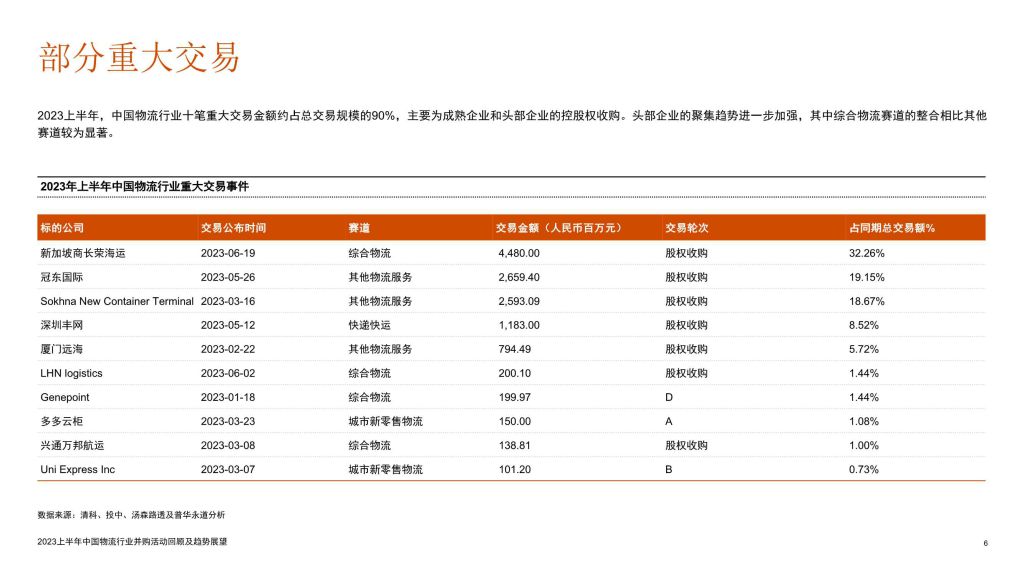Click column header 交易金额（人民币百万元）
Image resolution: width=1024 pixels, height=576 pixels.
[x=558, y=228]
